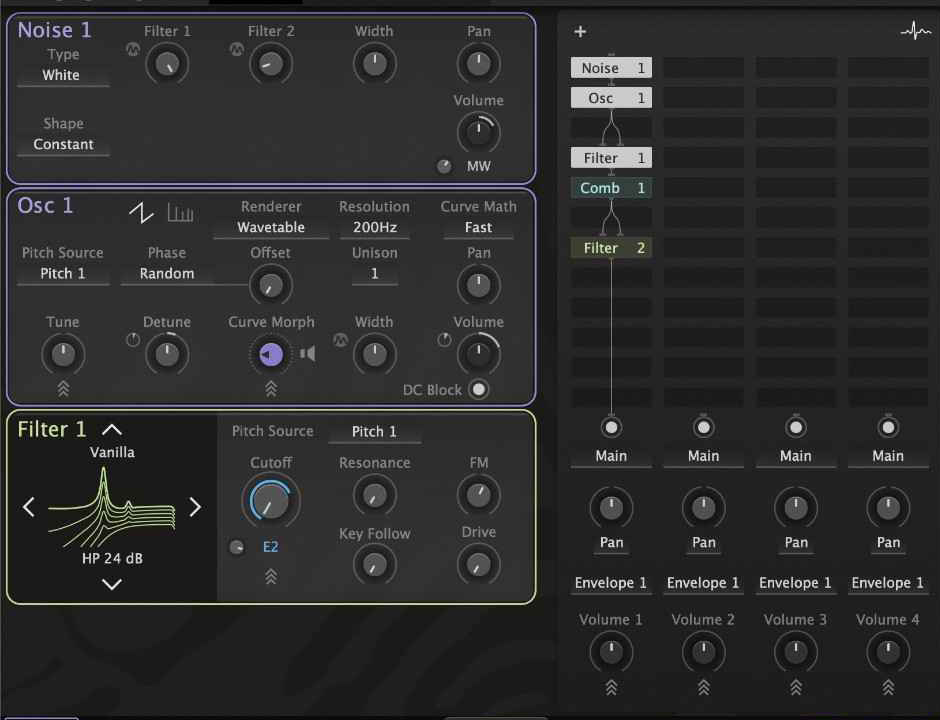Expand modulation arrows under Curve Morph knob

click(271, 389)
